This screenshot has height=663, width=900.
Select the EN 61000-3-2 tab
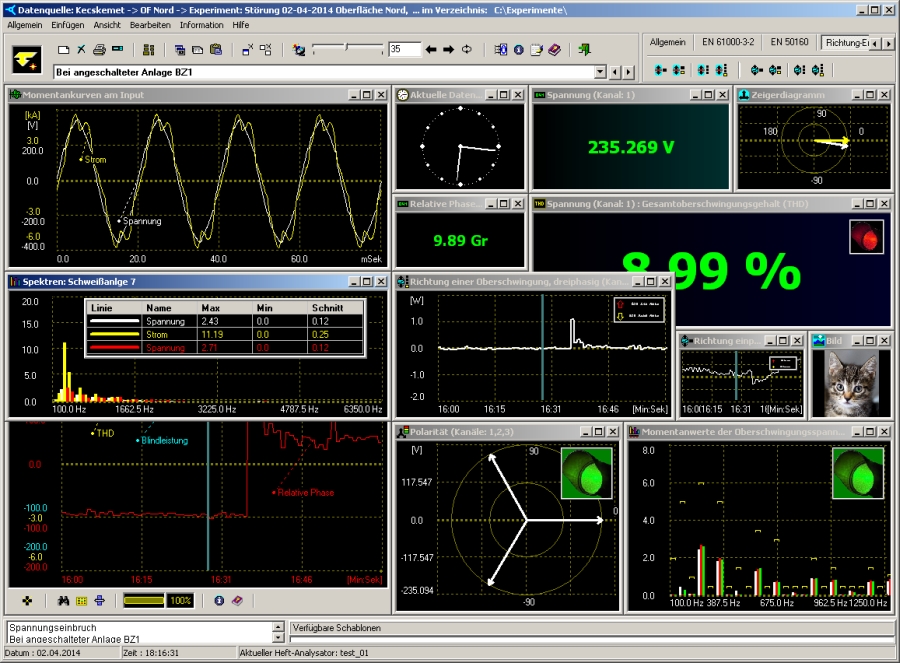pyautogui.click(x=728, y=43)
